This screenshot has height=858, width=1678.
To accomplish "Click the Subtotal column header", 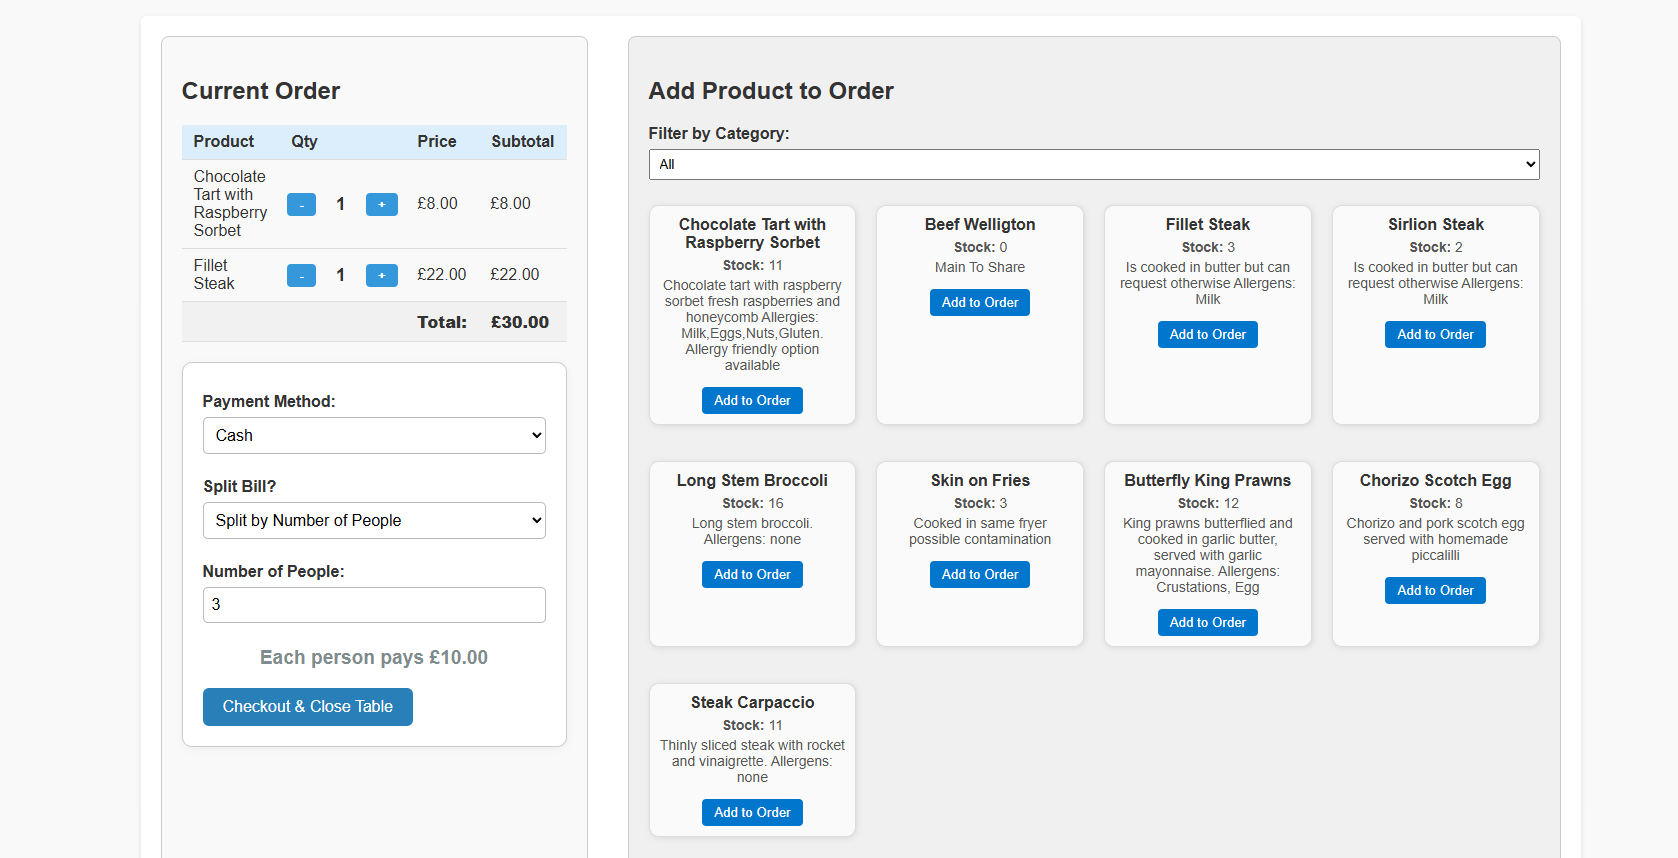I will pyautogui.click(x=523, y=142).
